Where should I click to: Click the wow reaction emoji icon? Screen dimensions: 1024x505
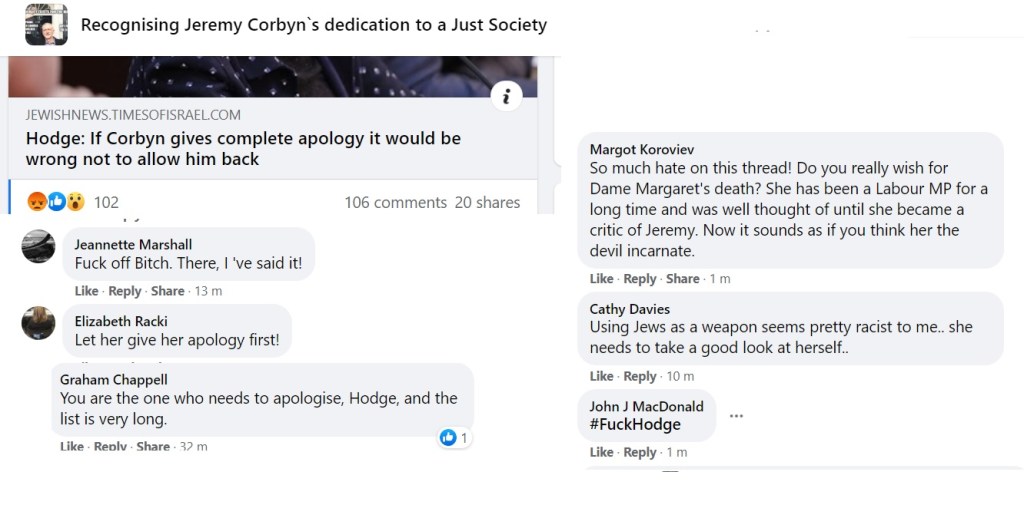75,201
